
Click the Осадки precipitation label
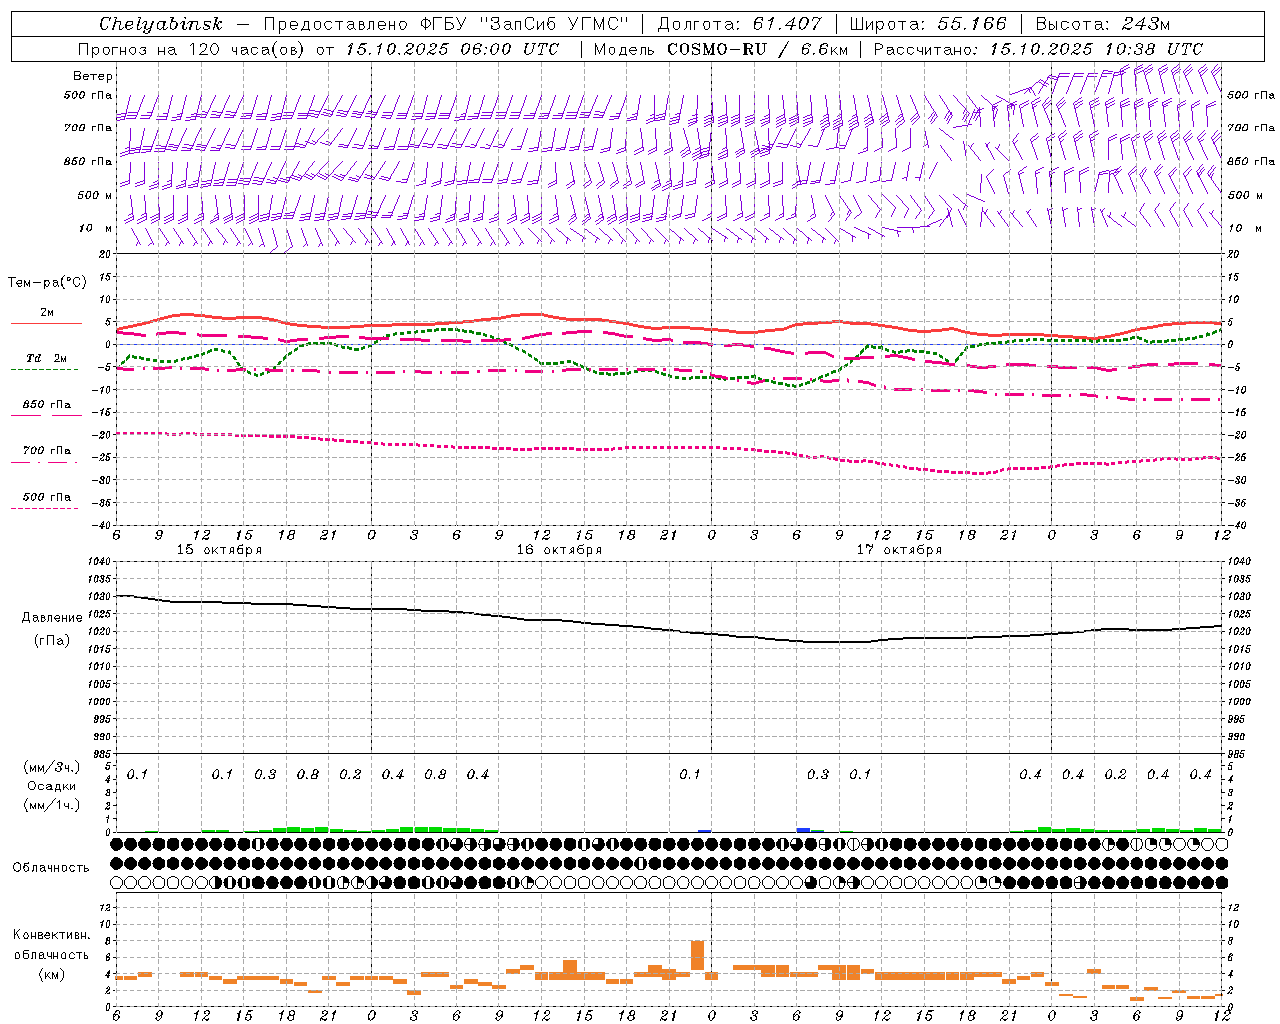click(x=52, y=786)
